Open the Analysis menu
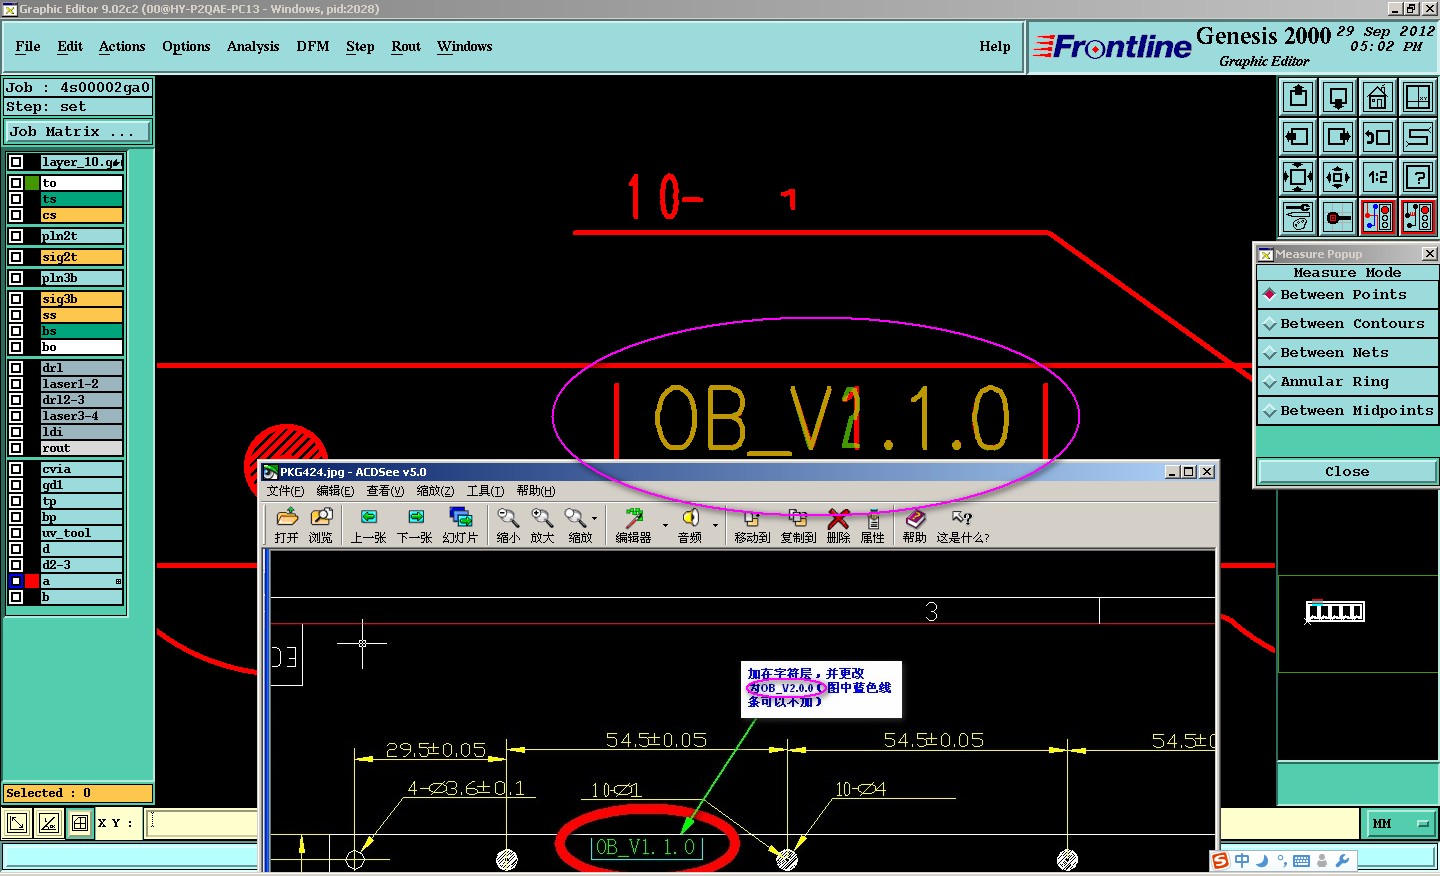 pos(253,46)
